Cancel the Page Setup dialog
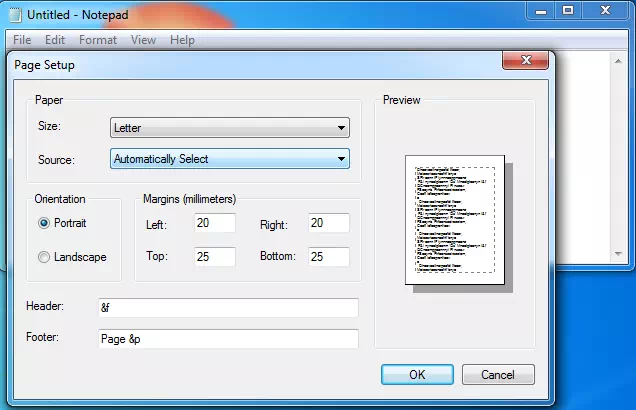This screenshot has width=636, height=410. tap(498, 374)
